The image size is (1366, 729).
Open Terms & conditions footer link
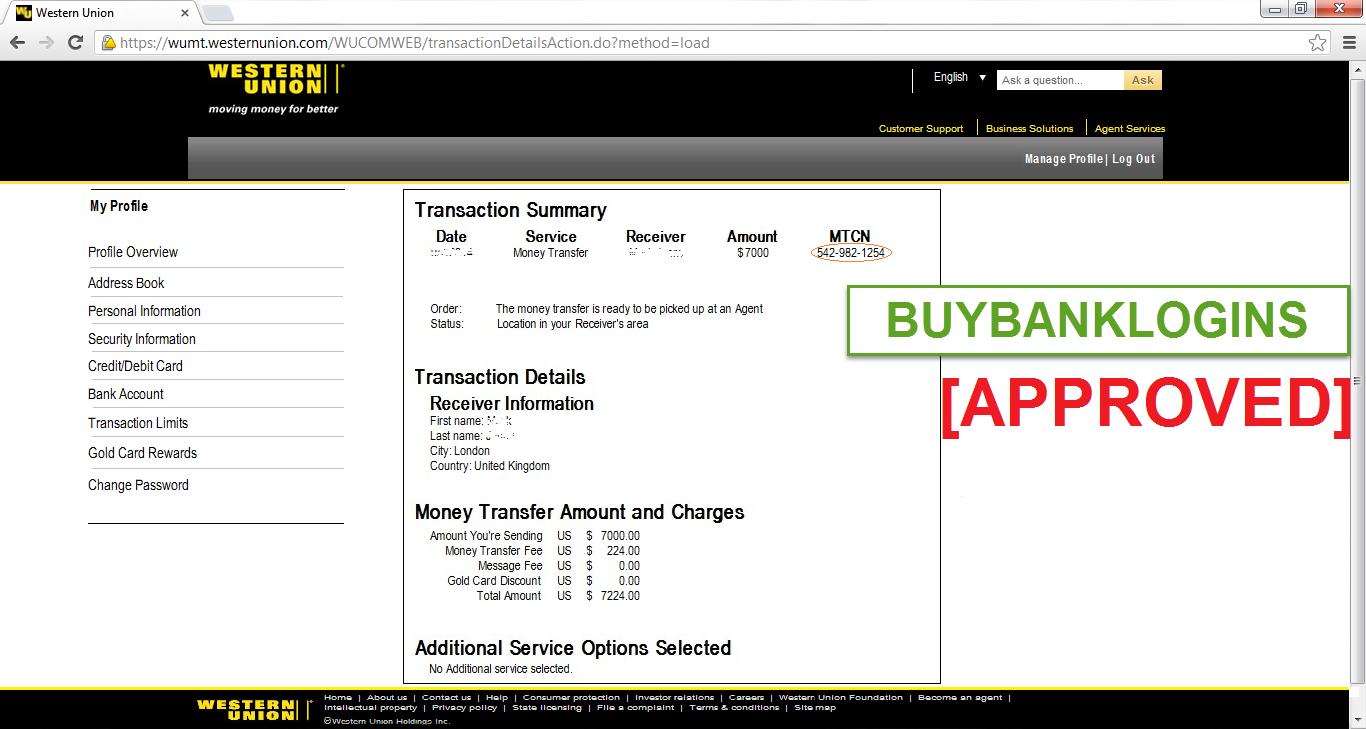coord(734,707)
